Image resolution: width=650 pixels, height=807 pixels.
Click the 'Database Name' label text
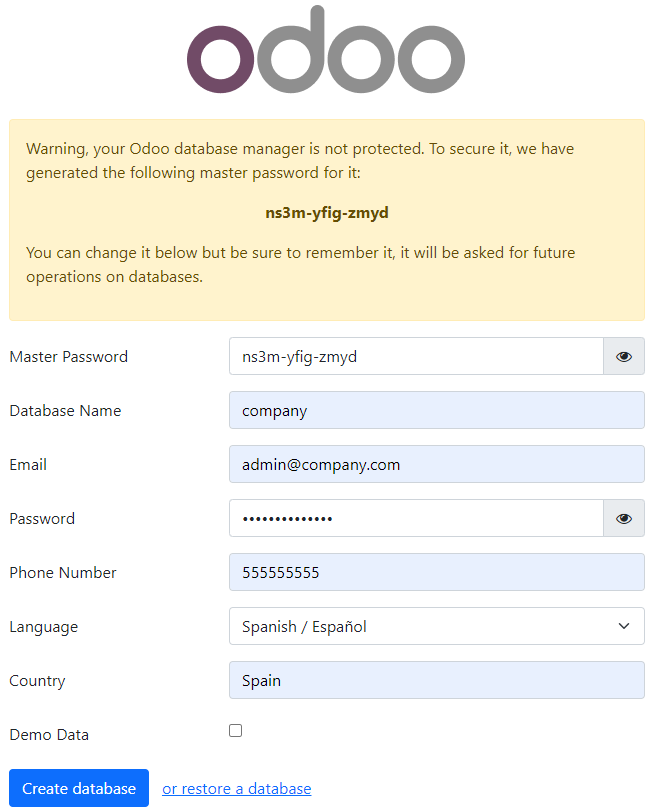coord(65,410)
